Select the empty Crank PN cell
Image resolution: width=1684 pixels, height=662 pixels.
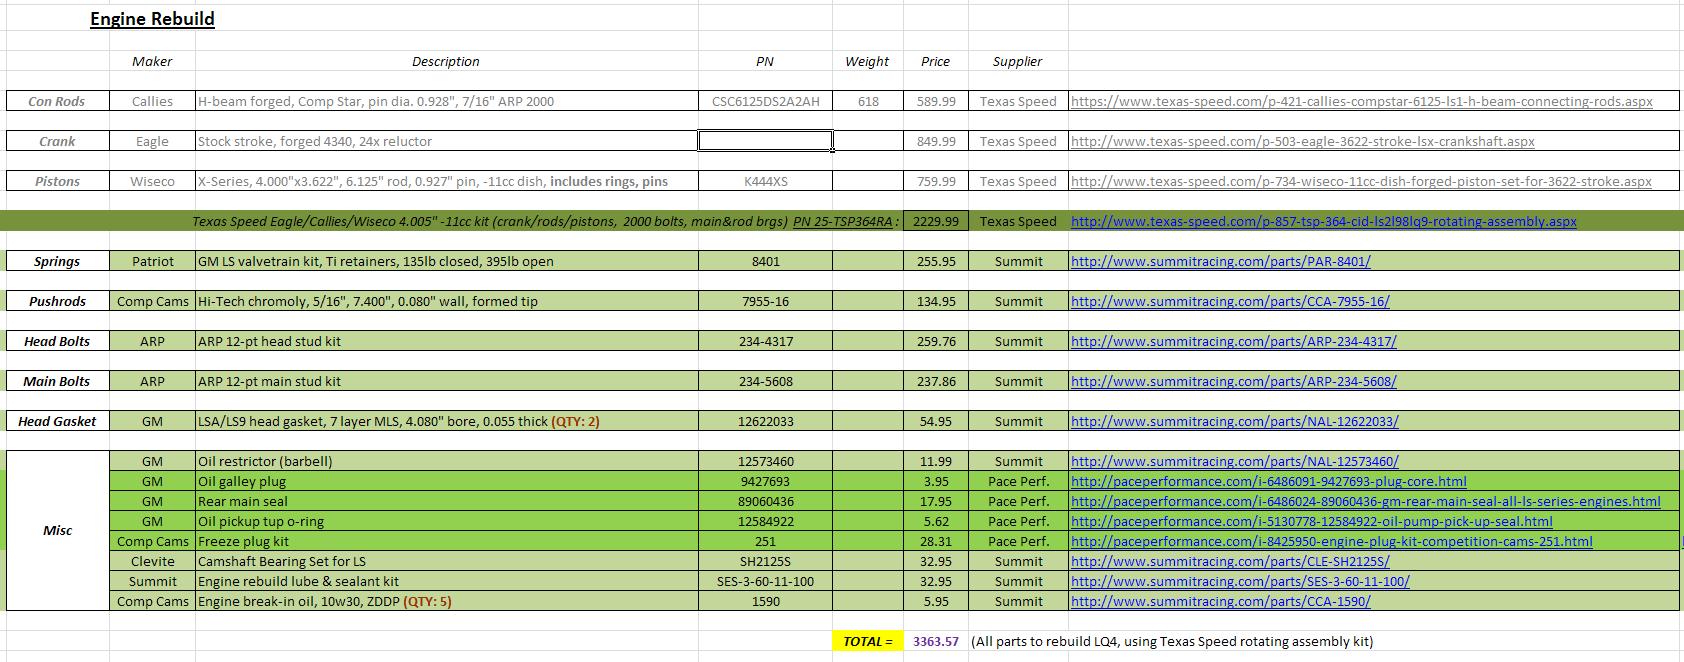point(765,141)
